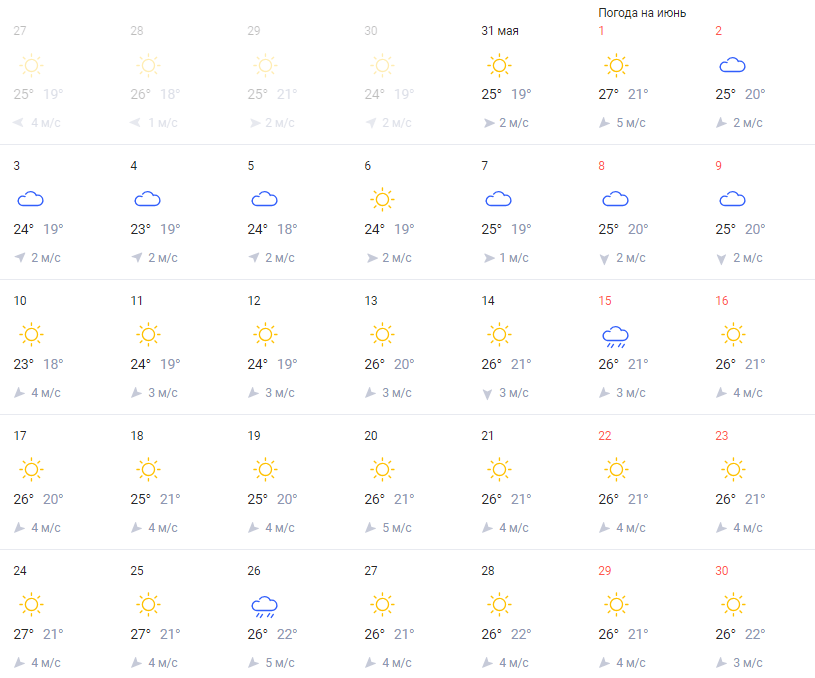This screenshot has height=678, width=815.
Task: Click the sun icon for June 30
Action: click(x=733, y=604)
